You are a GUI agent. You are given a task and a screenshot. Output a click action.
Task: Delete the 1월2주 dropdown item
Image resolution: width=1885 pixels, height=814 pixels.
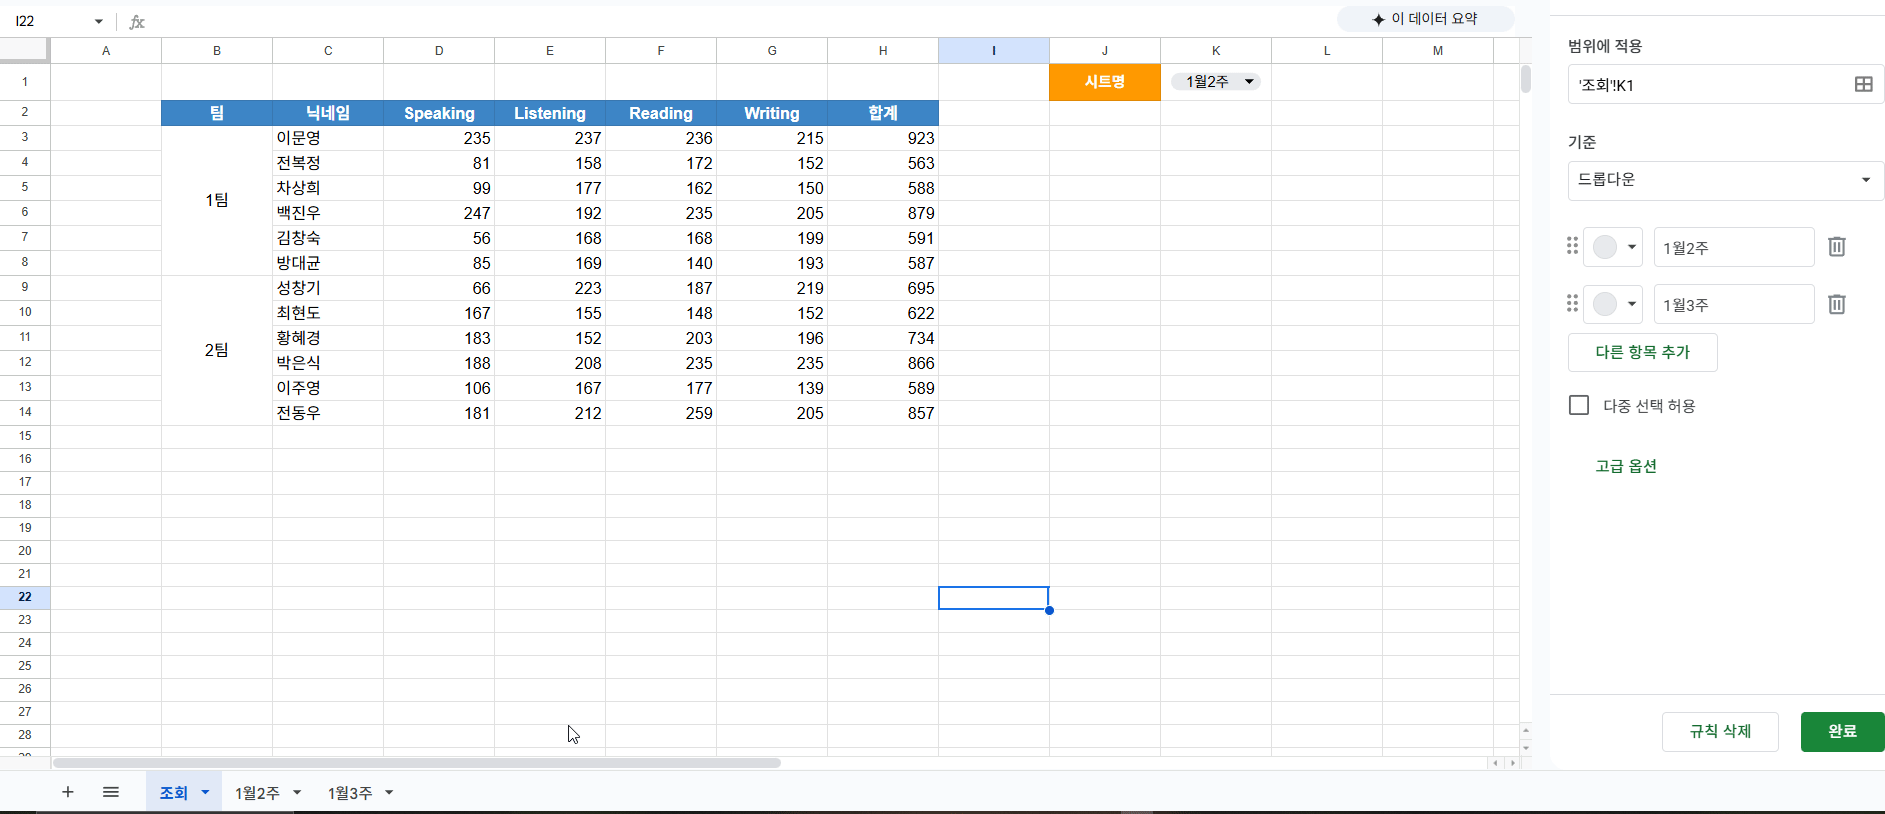pos(1836,247)
